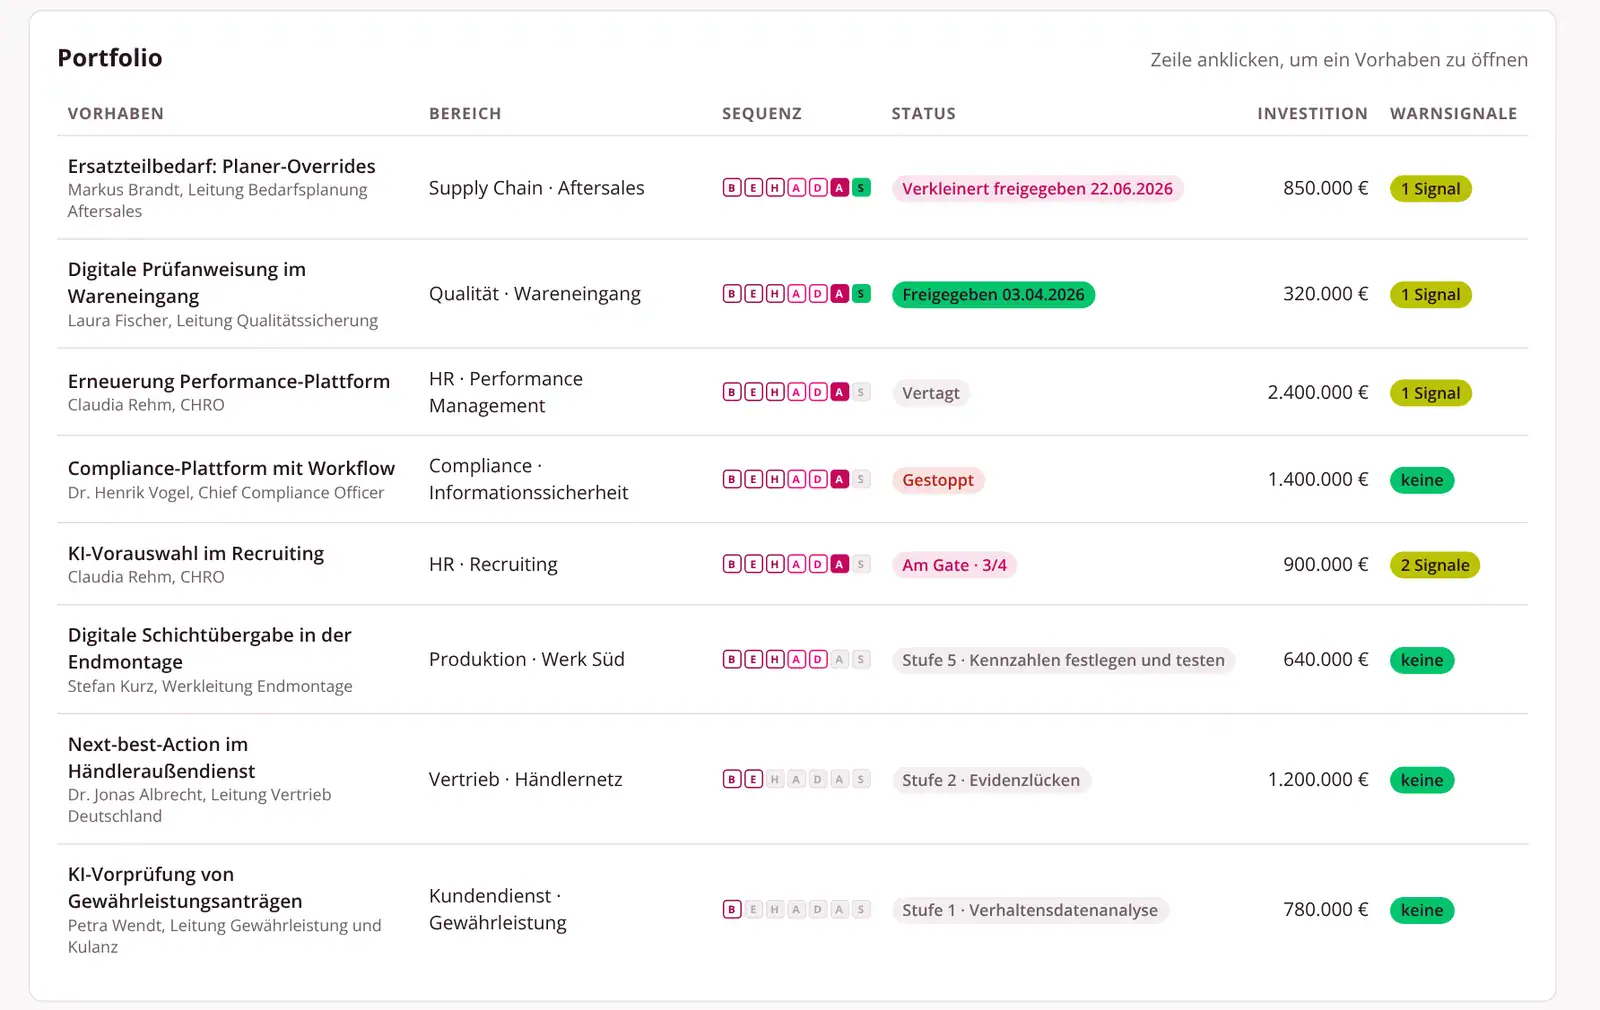This screenshot has width=1600, height=1010.
Task: Click the WARNSIGNALE column header
Action: coord(1453,114)
